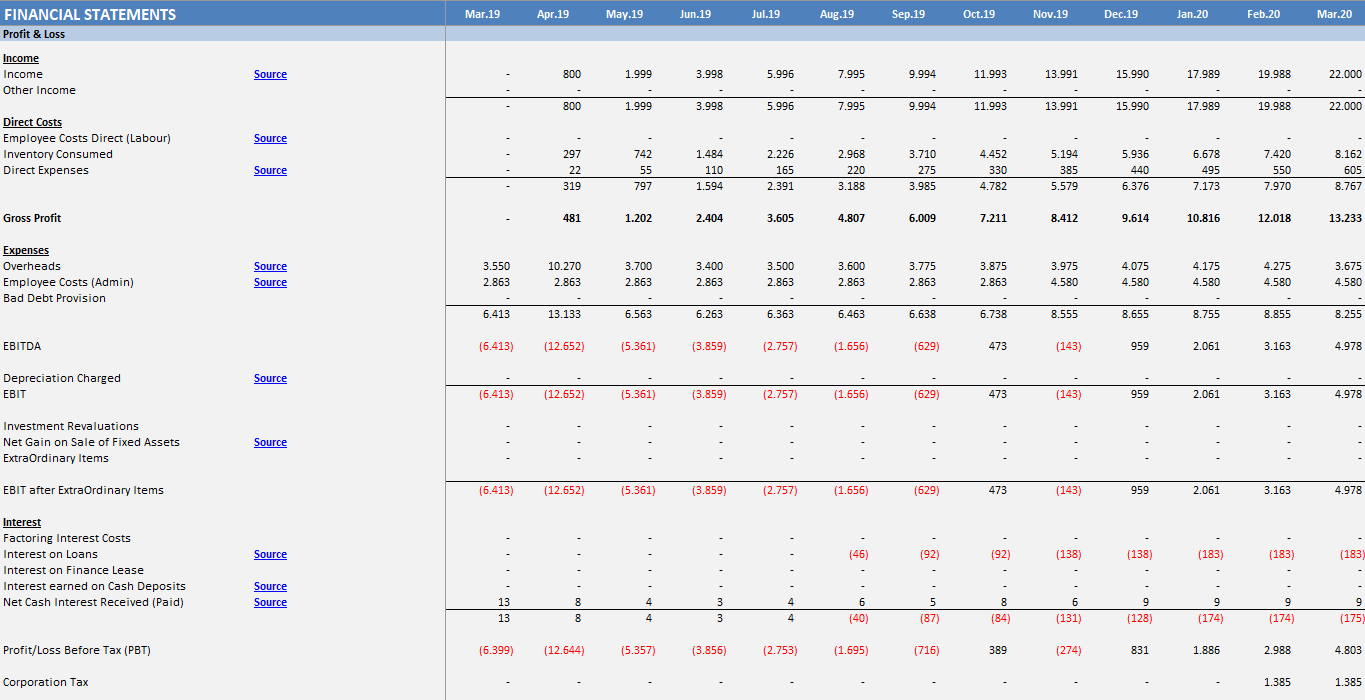Open the Source link next to Income
1365x700 pixels.
point(270,74)
